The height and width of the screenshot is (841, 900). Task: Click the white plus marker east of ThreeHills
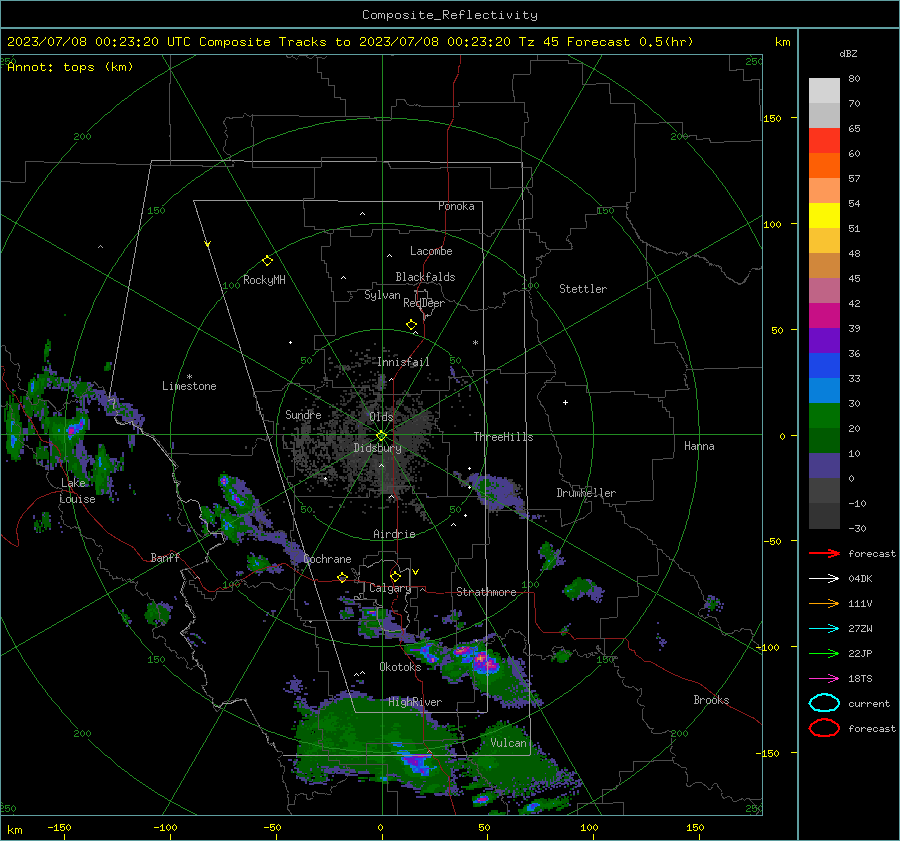565,402
